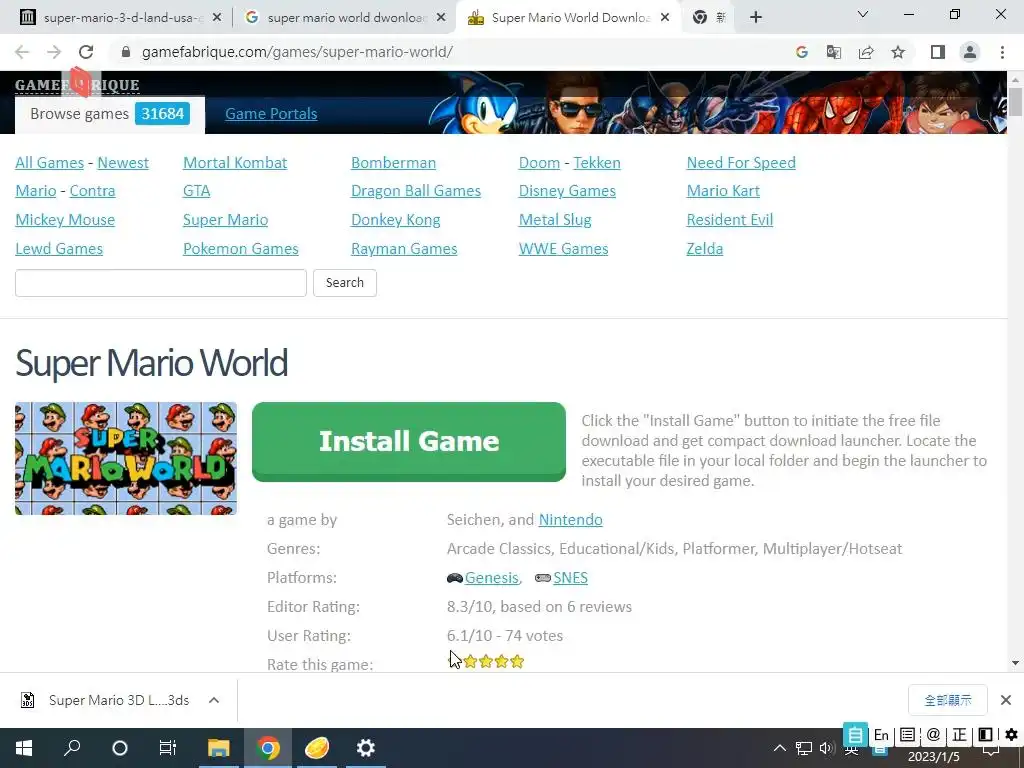Click the Super Mario 3D Land .3ds file icon
The height and width of the screenshot is (768, 1024).
[x=27, y=700]
